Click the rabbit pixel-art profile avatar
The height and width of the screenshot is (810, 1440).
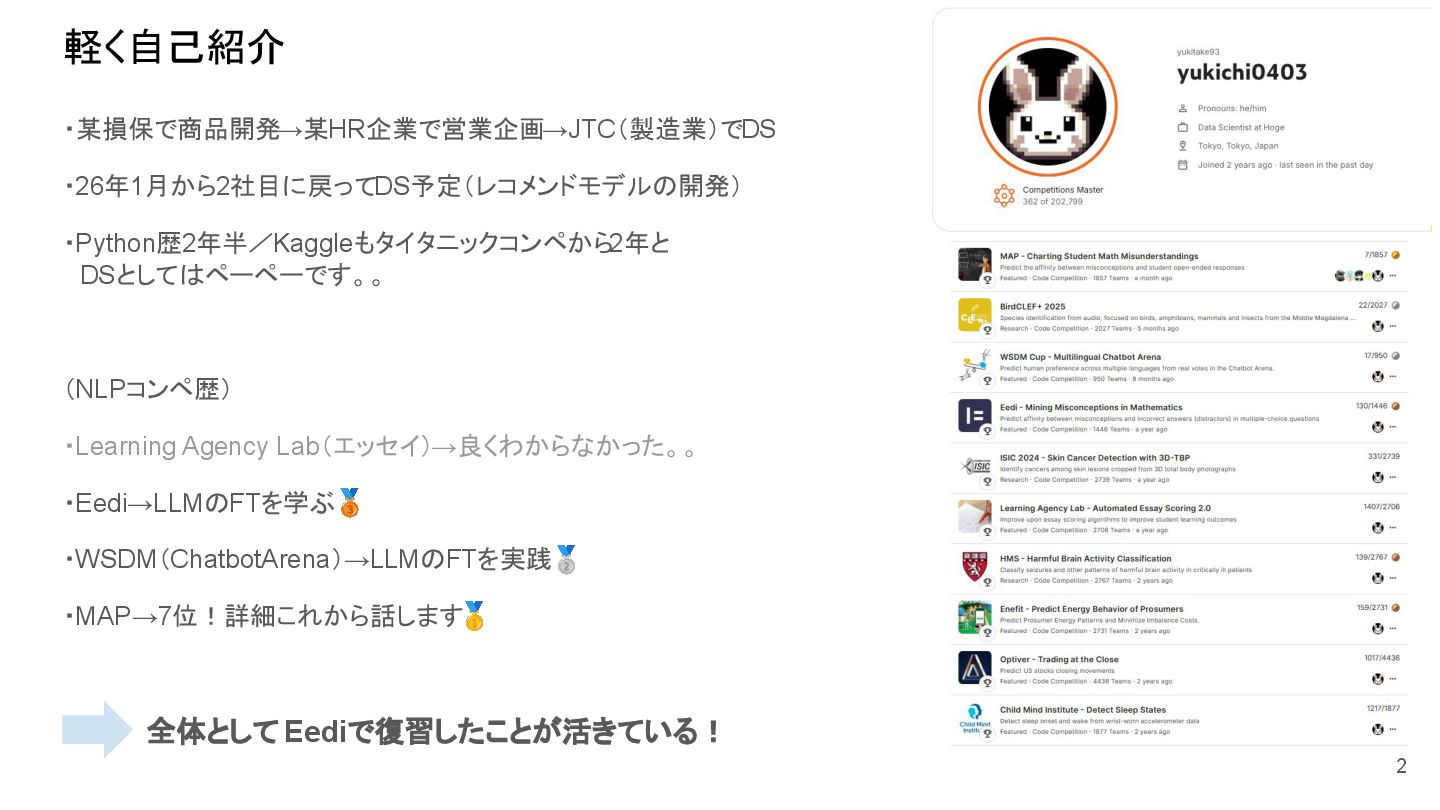point(1047,107)
